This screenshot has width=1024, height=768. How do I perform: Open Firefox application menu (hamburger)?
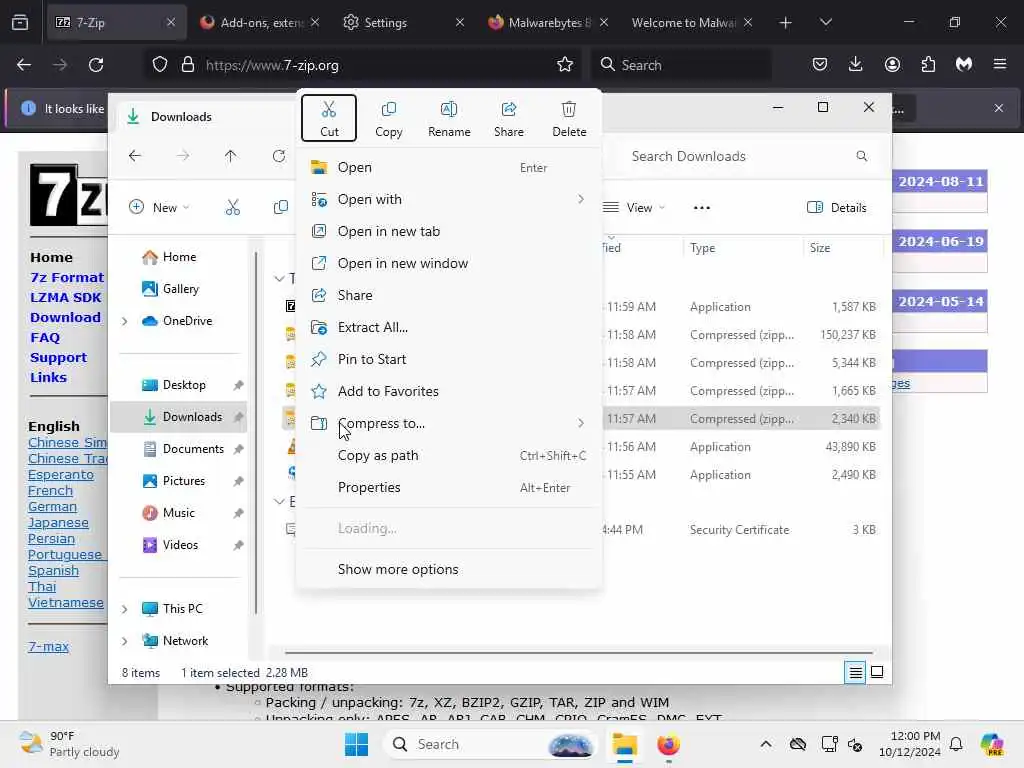pos(1000,65)
